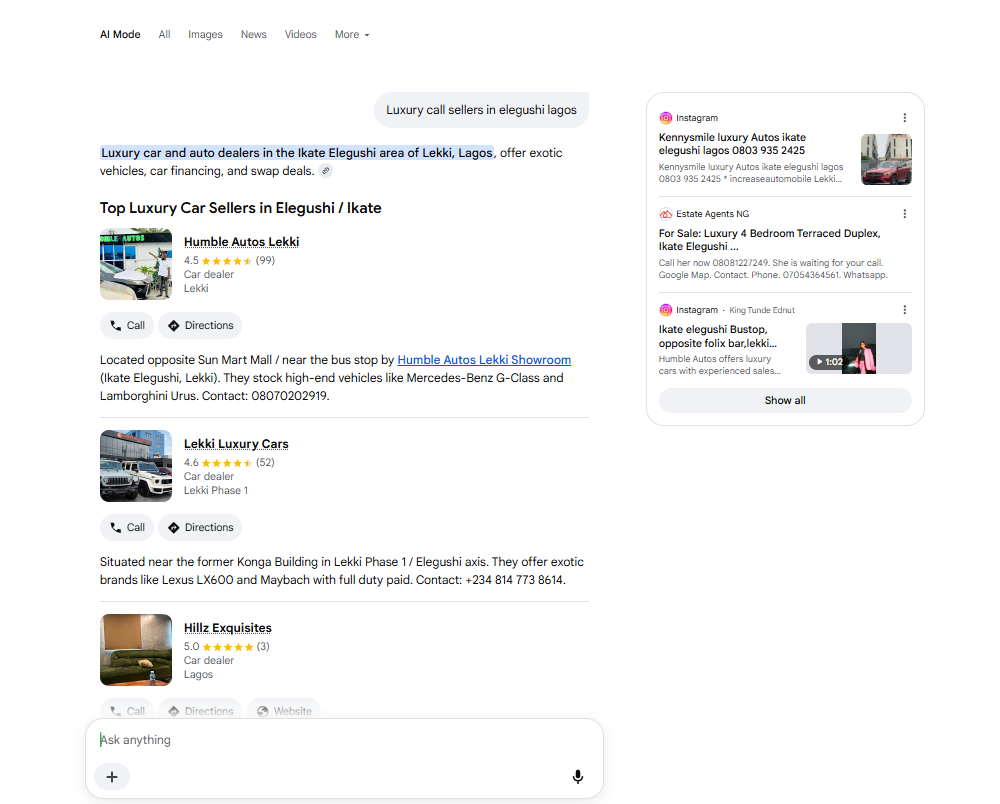Open the Lekki Luxury Cars listing title
Screen dimensions: 1000x804
click(x=236, y=444)
